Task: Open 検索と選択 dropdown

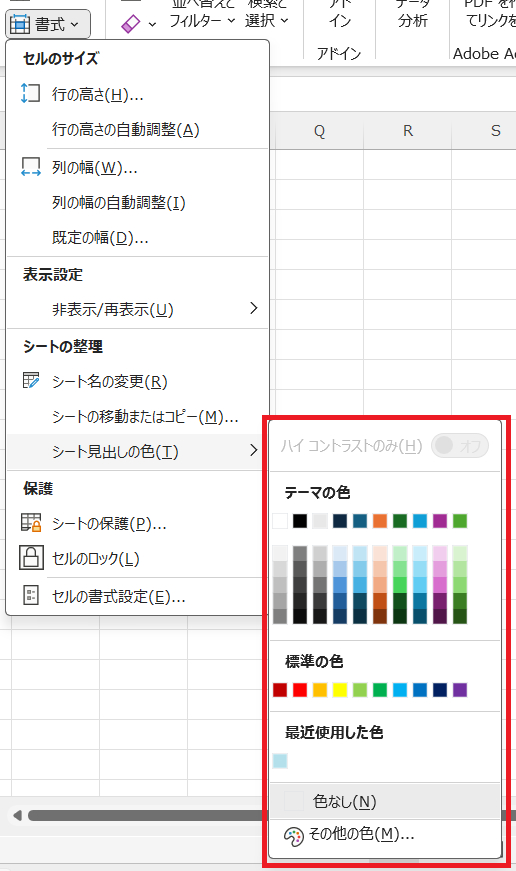Action: [x=267, y=16]
